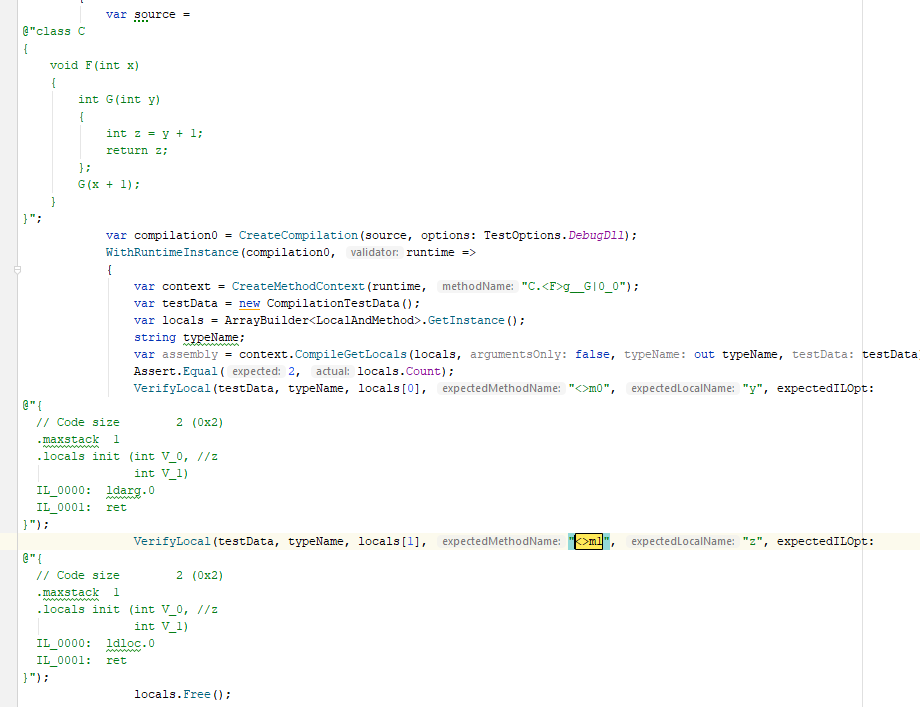This screenshot has width=920, height=707.
Task: Click CompileGetLocals method call
Action: click(350, 354)
